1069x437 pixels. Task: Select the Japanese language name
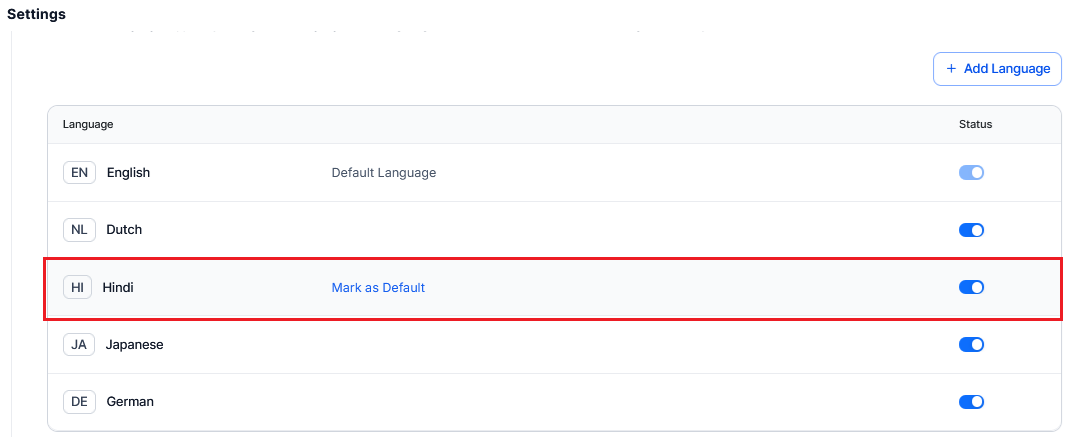coord(134,344)
